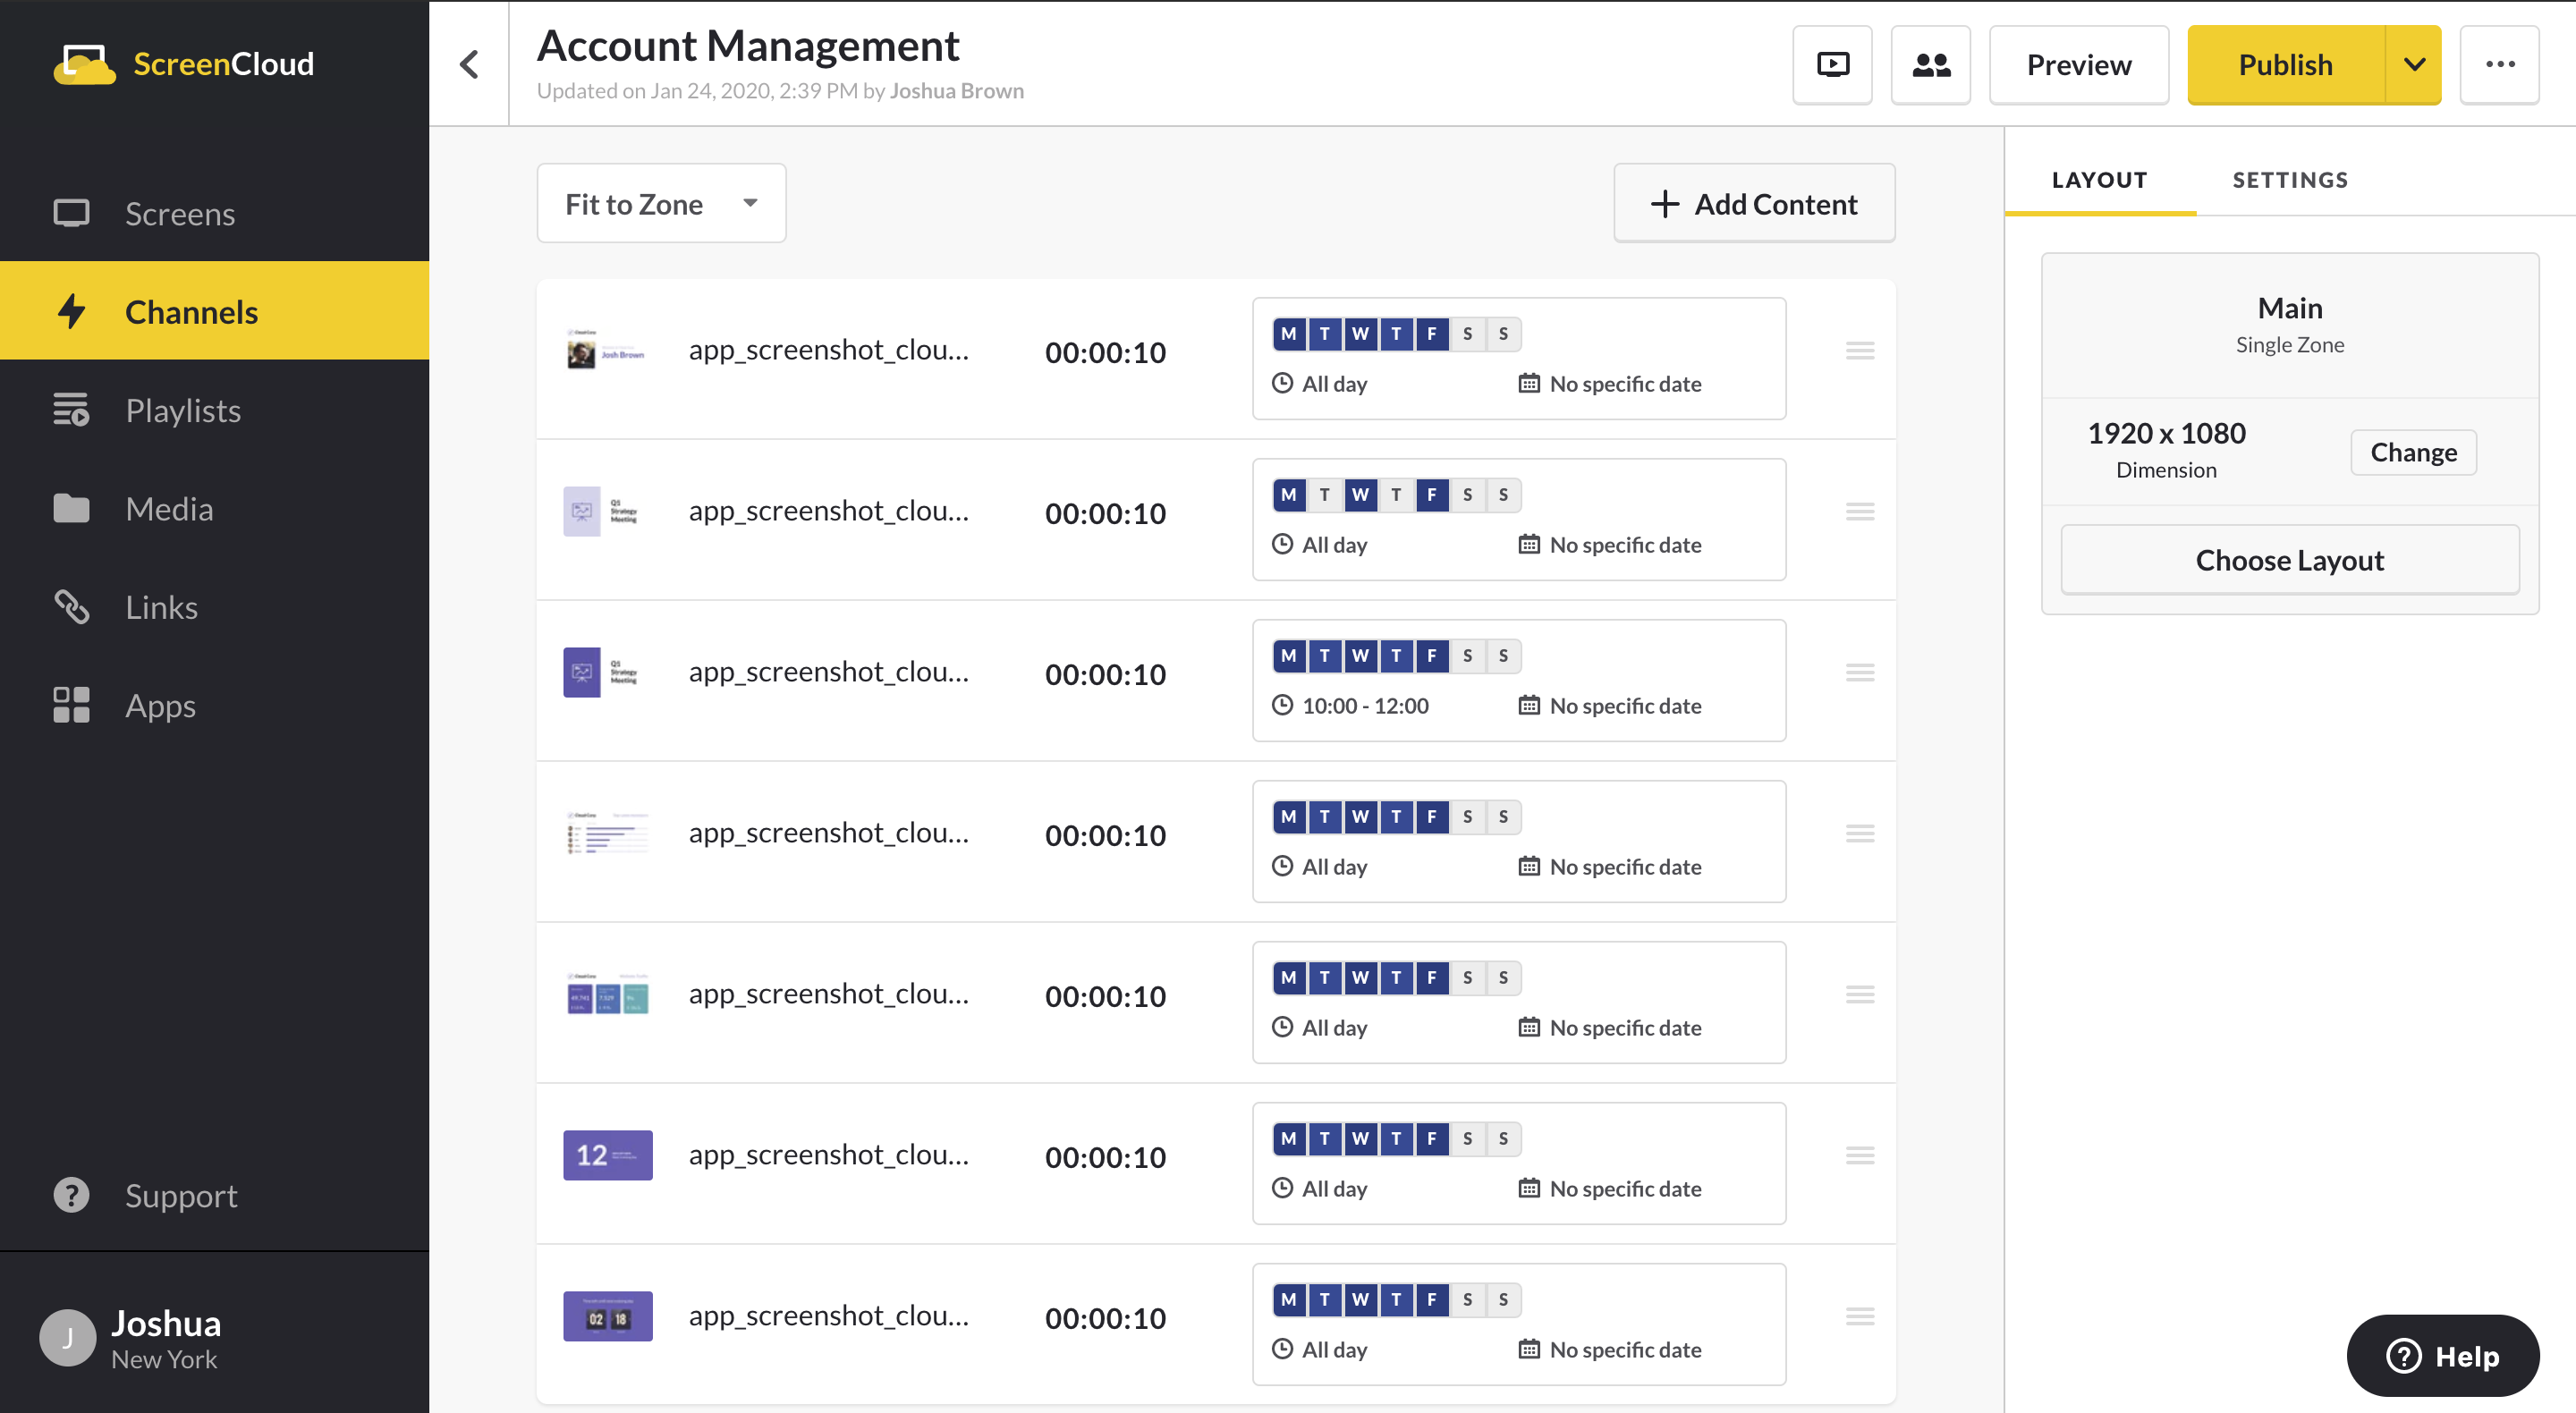This screenshot has width=2576, height=1413.
Task: Open the three-dot more options menu
Action: pyautogui.click(x=2499, y=65)
